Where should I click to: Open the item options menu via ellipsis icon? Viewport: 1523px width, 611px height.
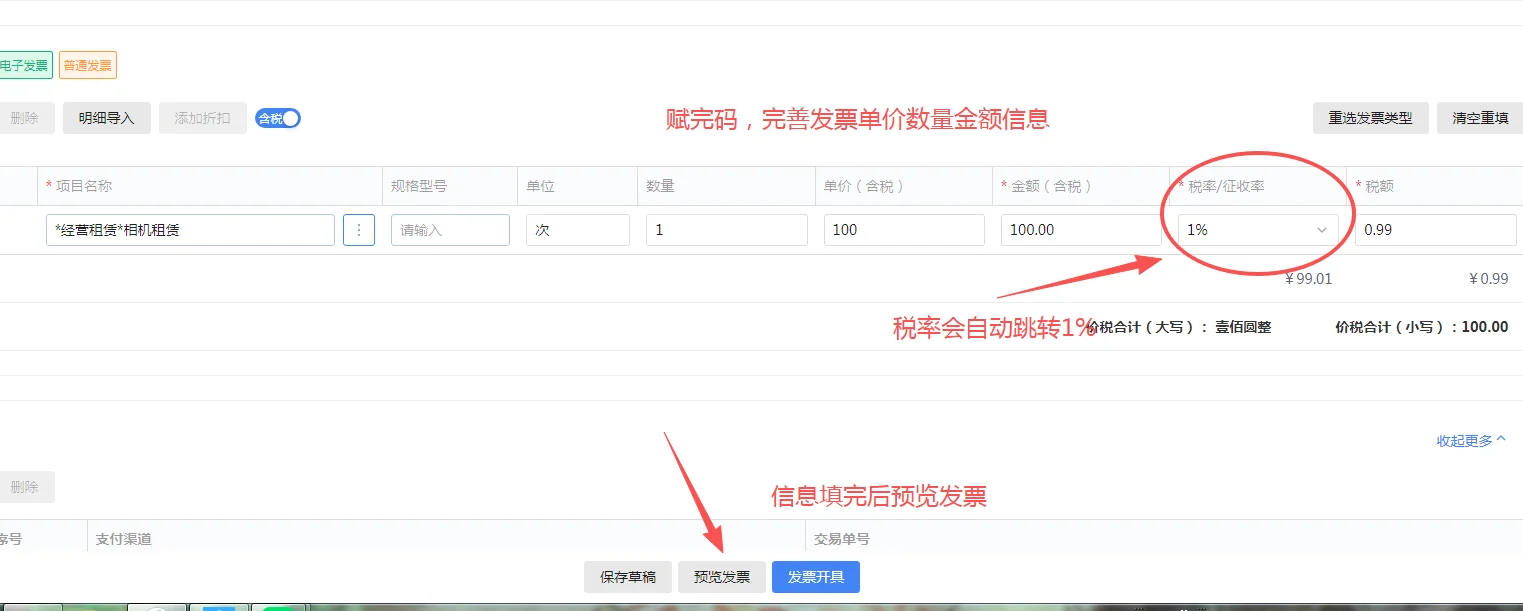(x=358, y=230)
